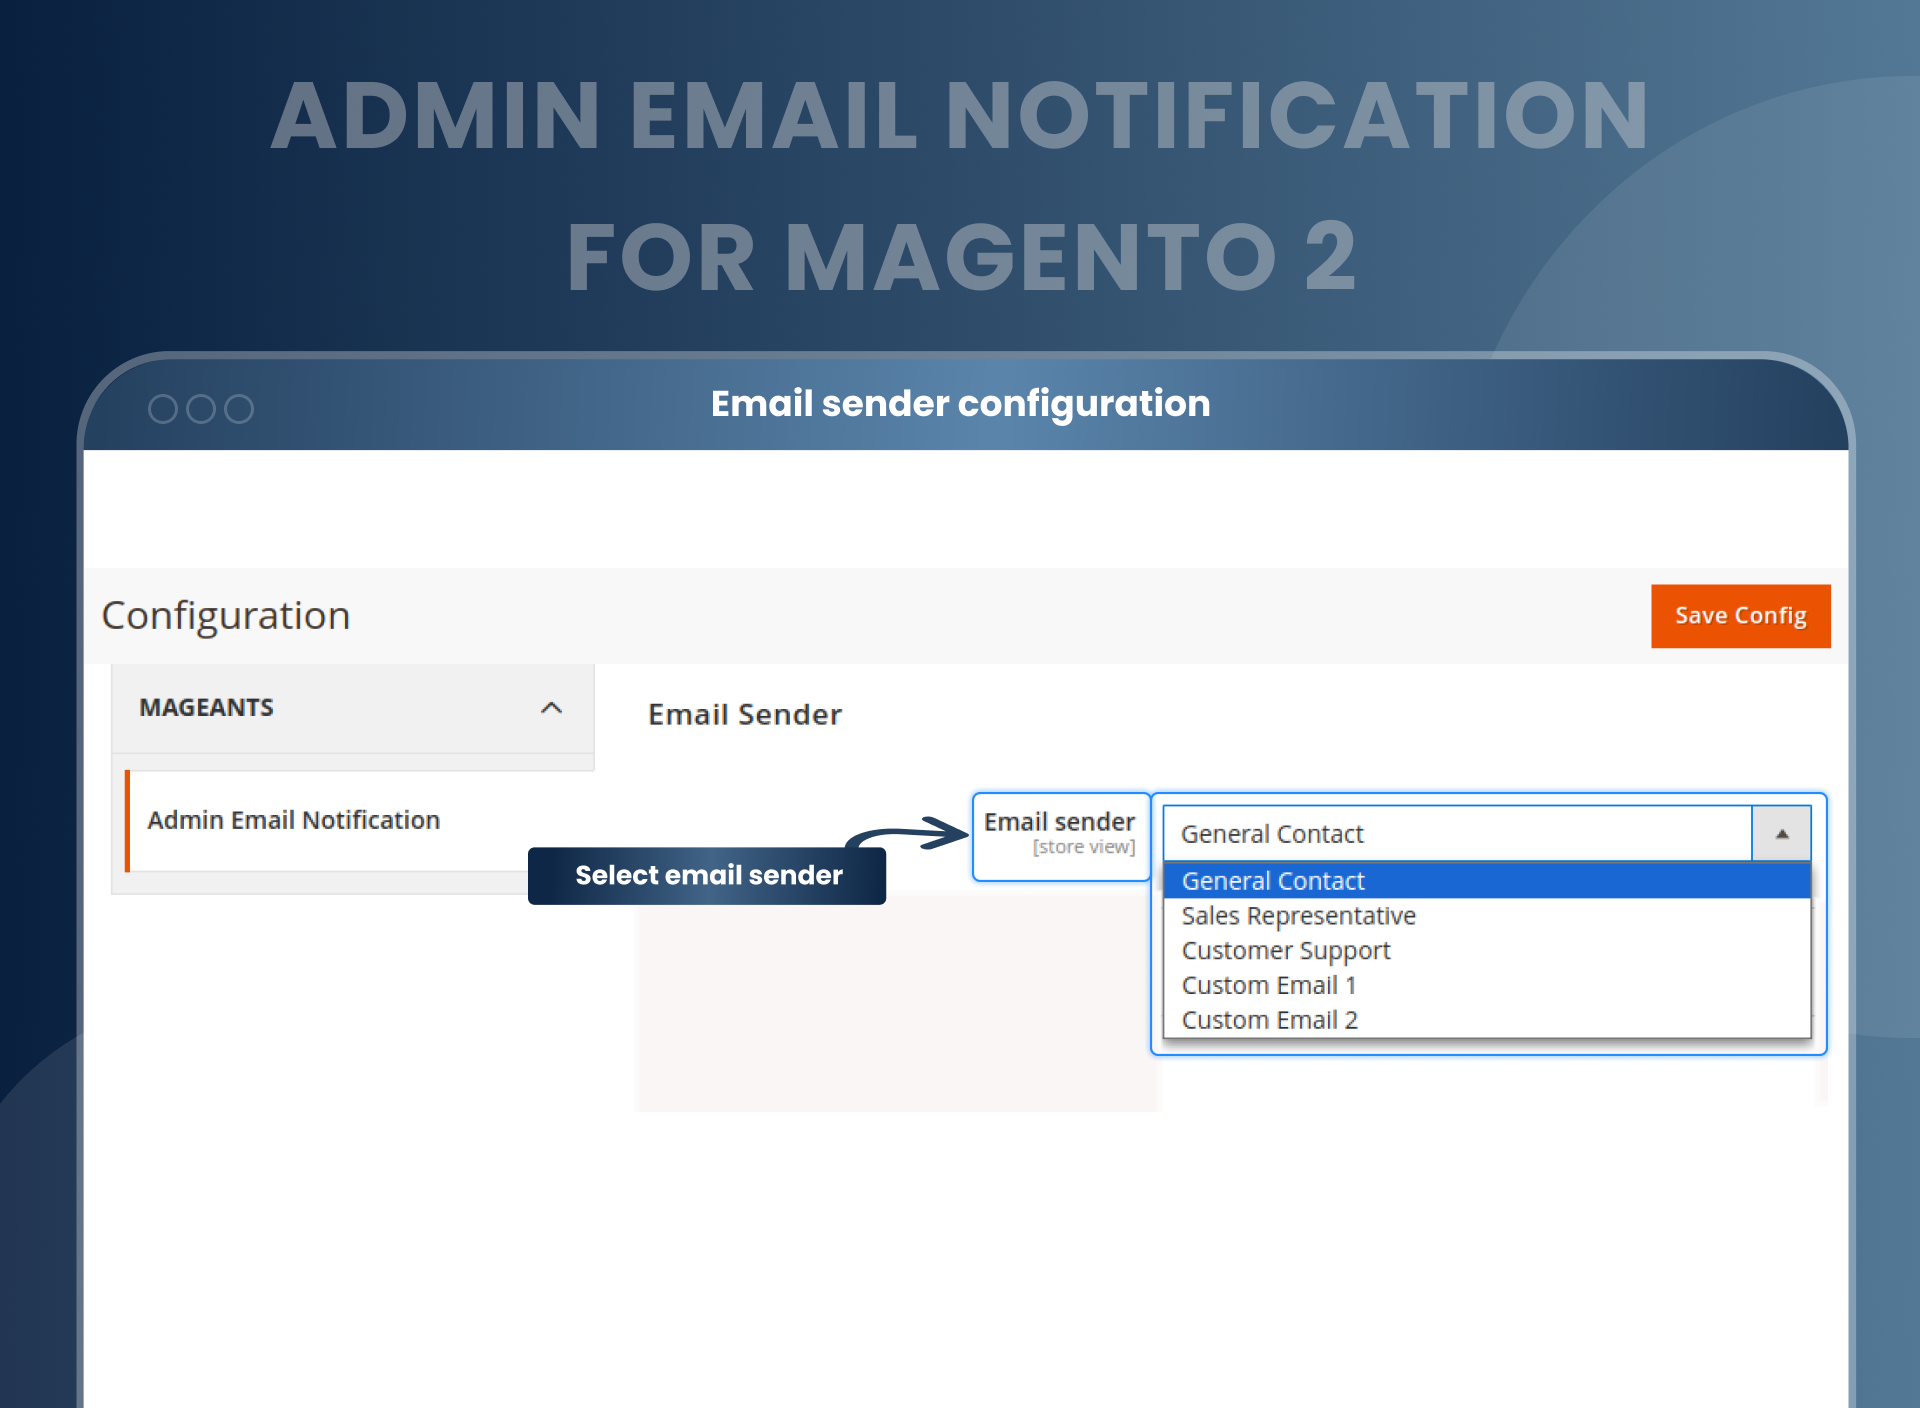Click the Email Sender section heading

tap(745, 715)
